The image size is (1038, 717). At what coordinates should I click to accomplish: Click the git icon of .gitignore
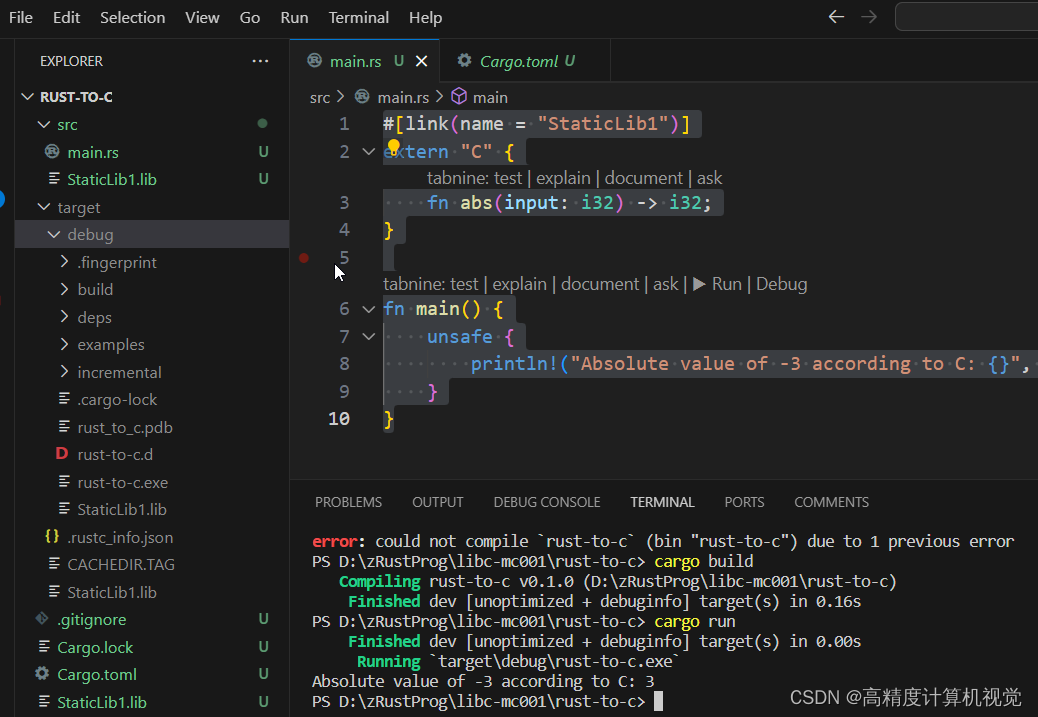point(42,619)
